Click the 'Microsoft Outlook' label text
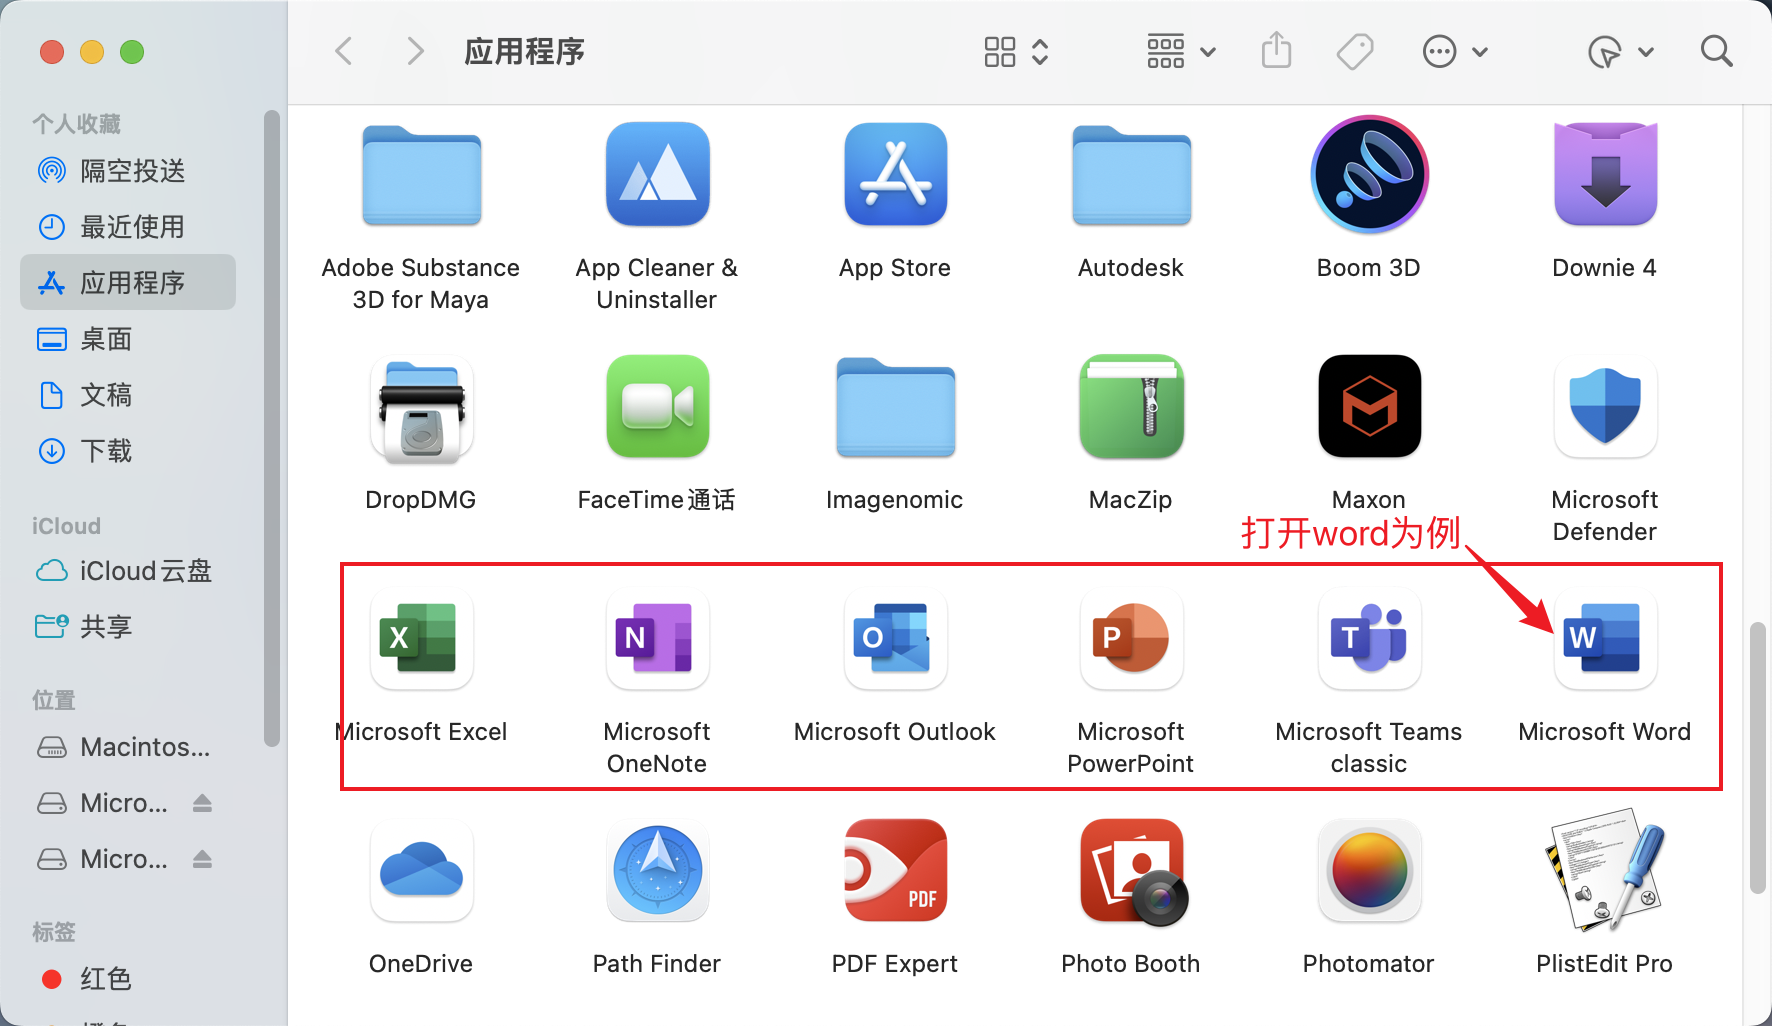 [895, 732]
